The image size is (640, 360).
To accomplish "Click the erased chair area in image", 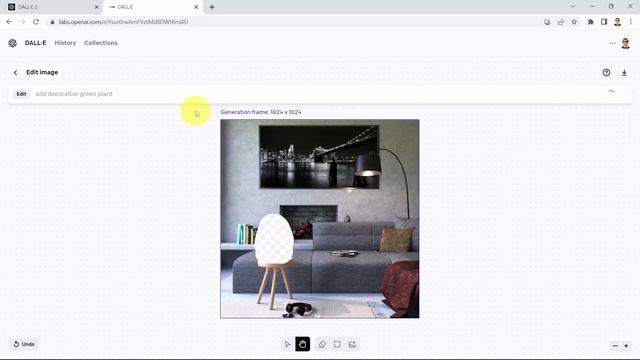I will tap(274, 239).
